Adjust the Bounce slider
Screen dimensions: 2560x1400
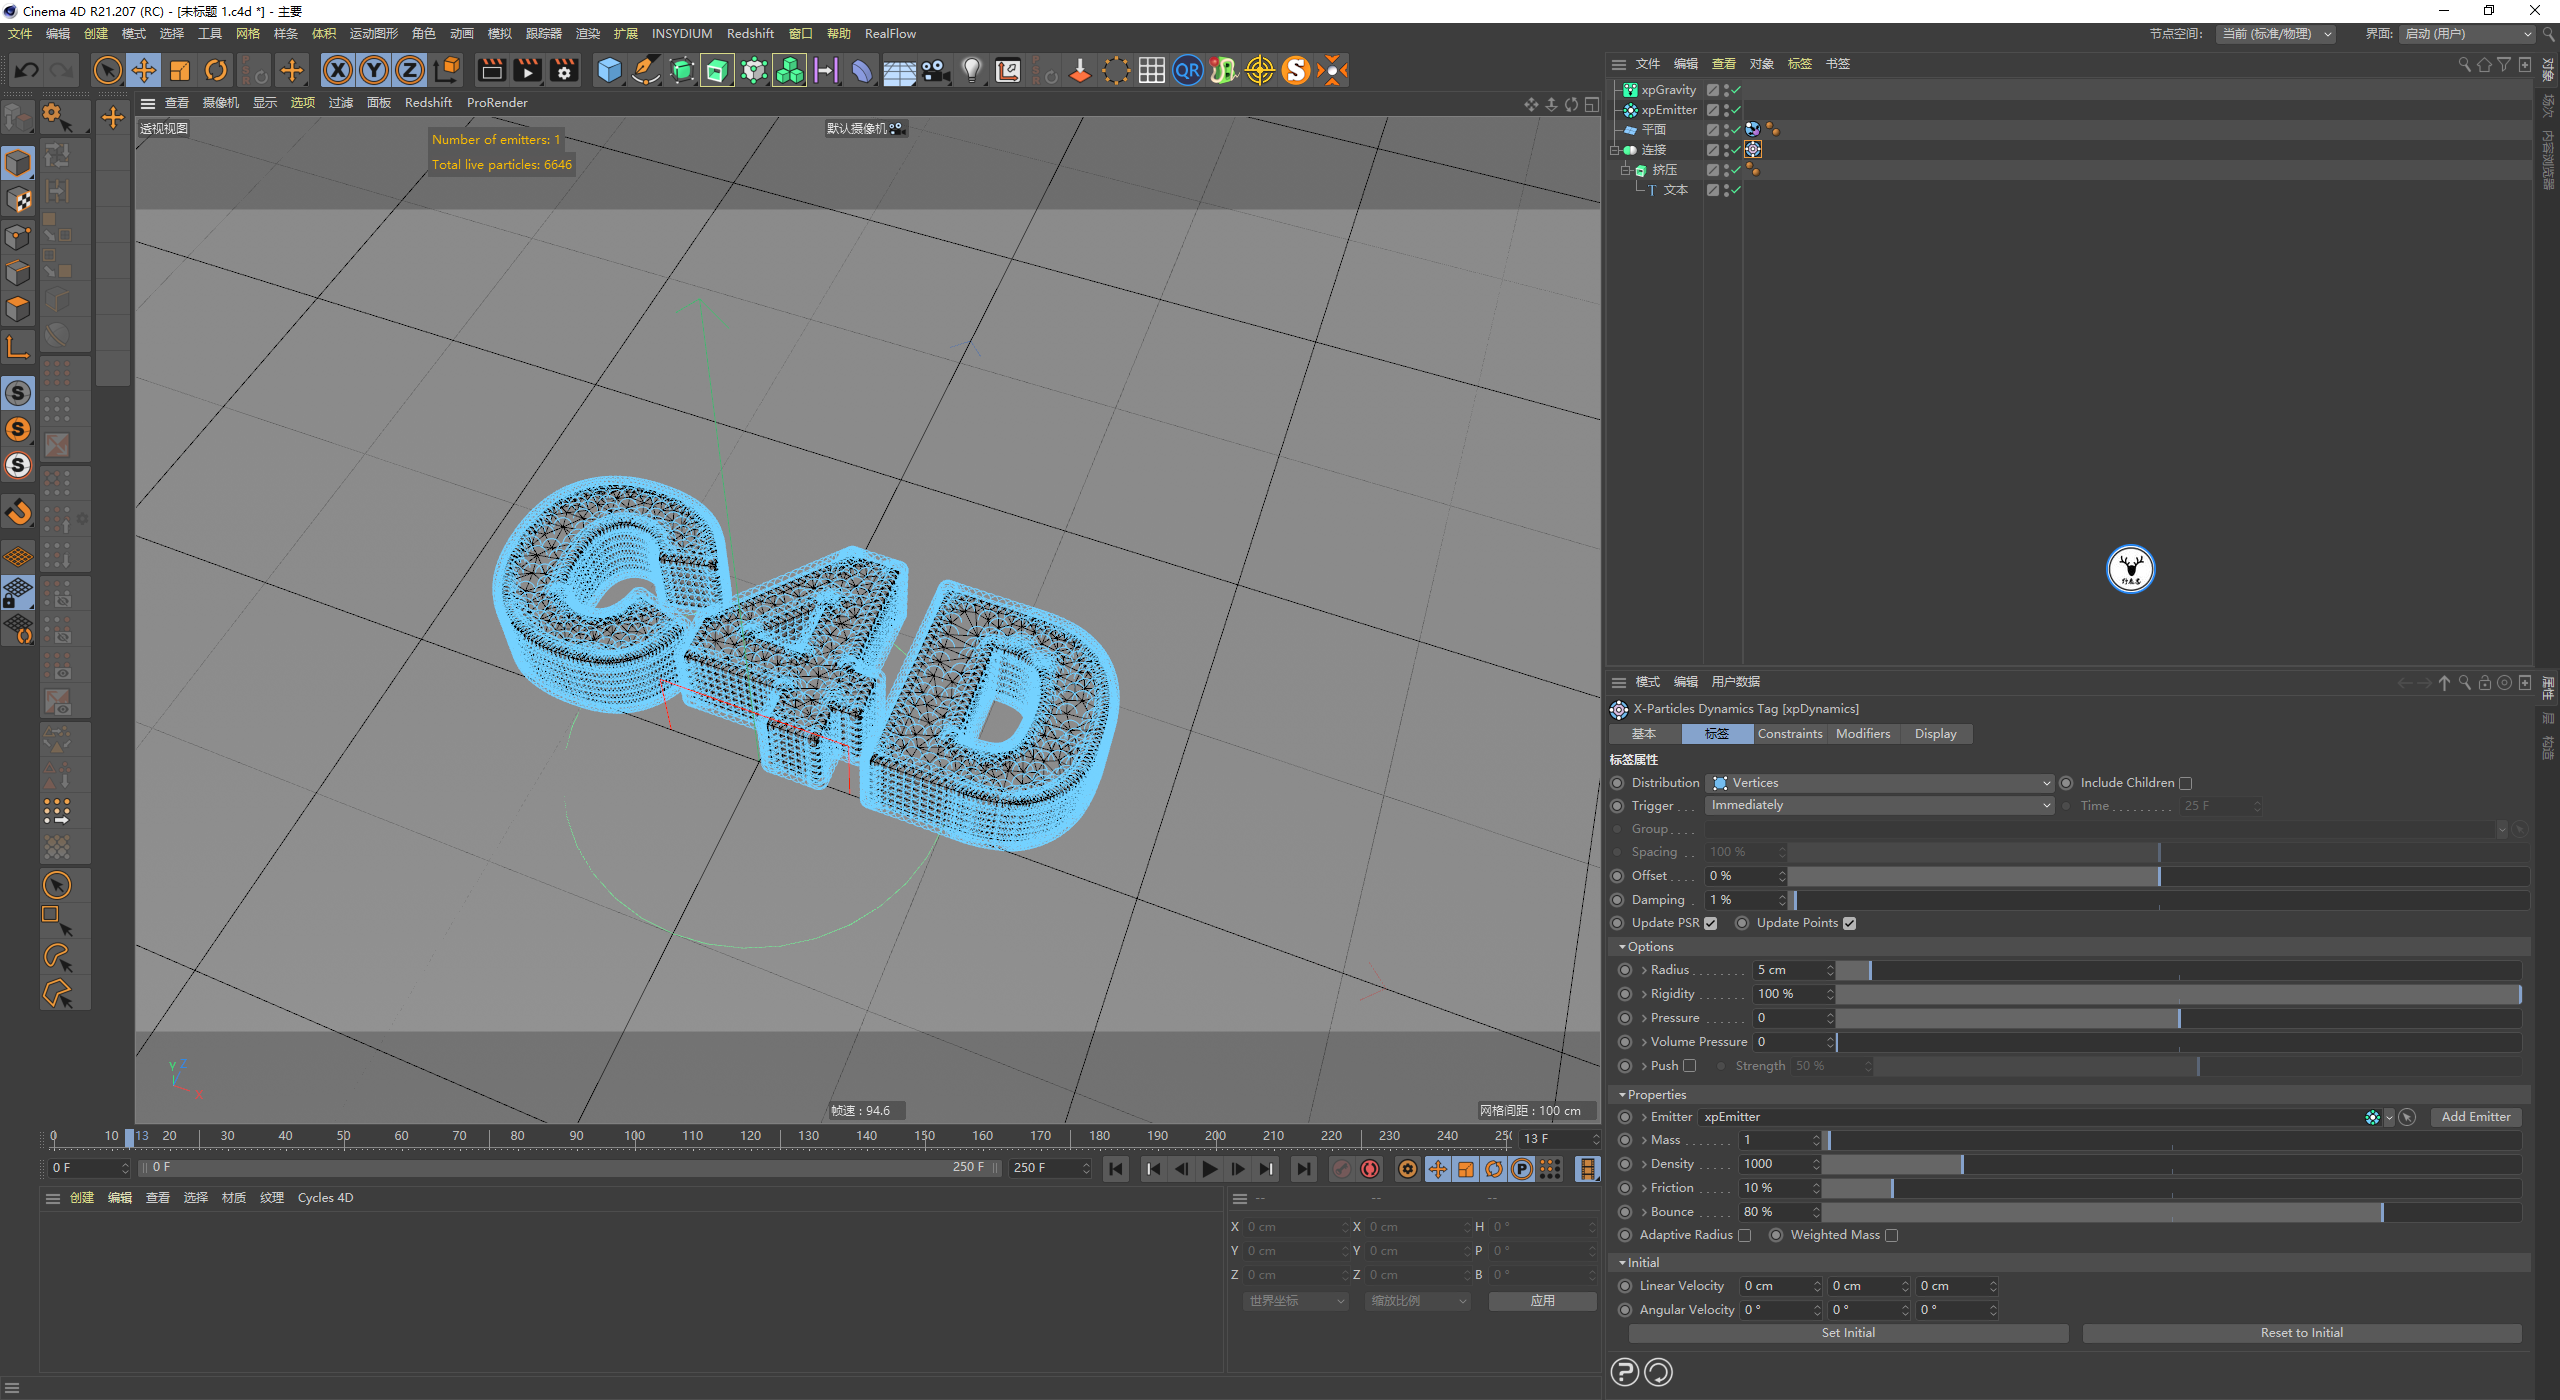tap(2381, 1212)
